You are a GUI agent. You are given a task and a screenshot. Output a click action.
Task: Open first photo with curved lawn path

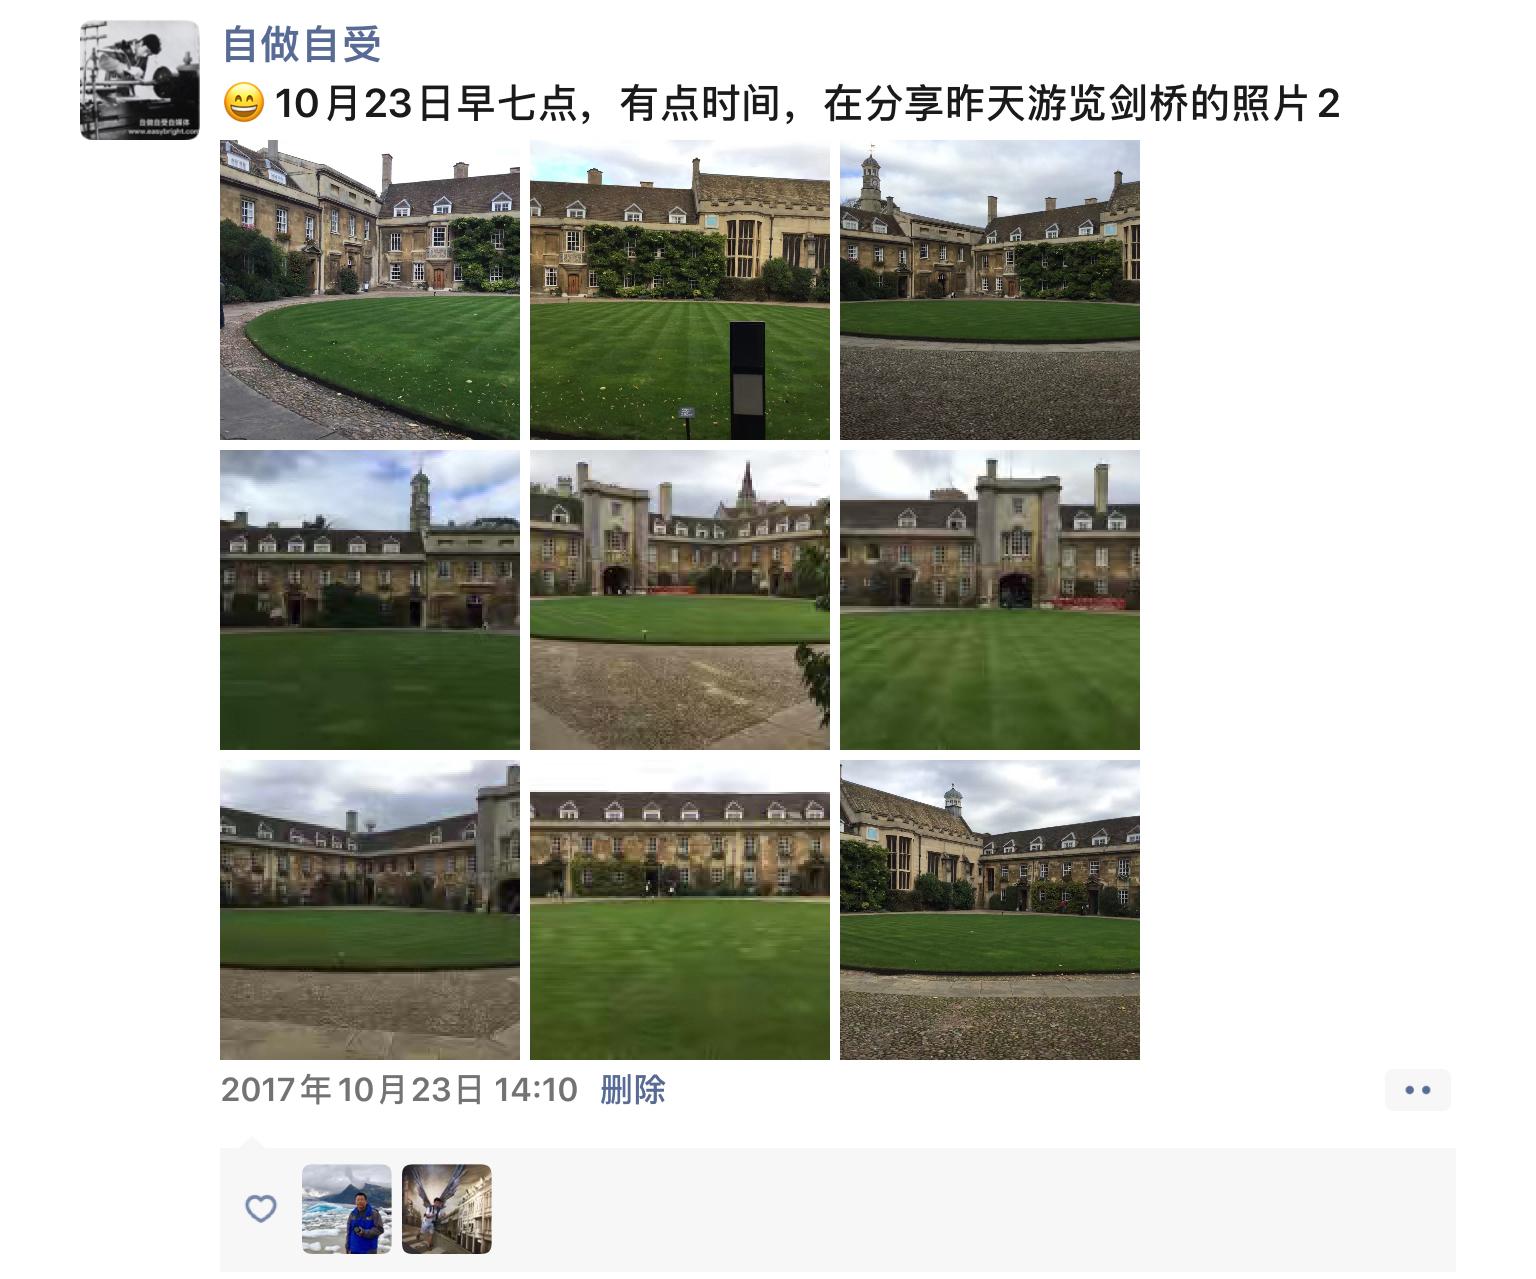[370, 290]
